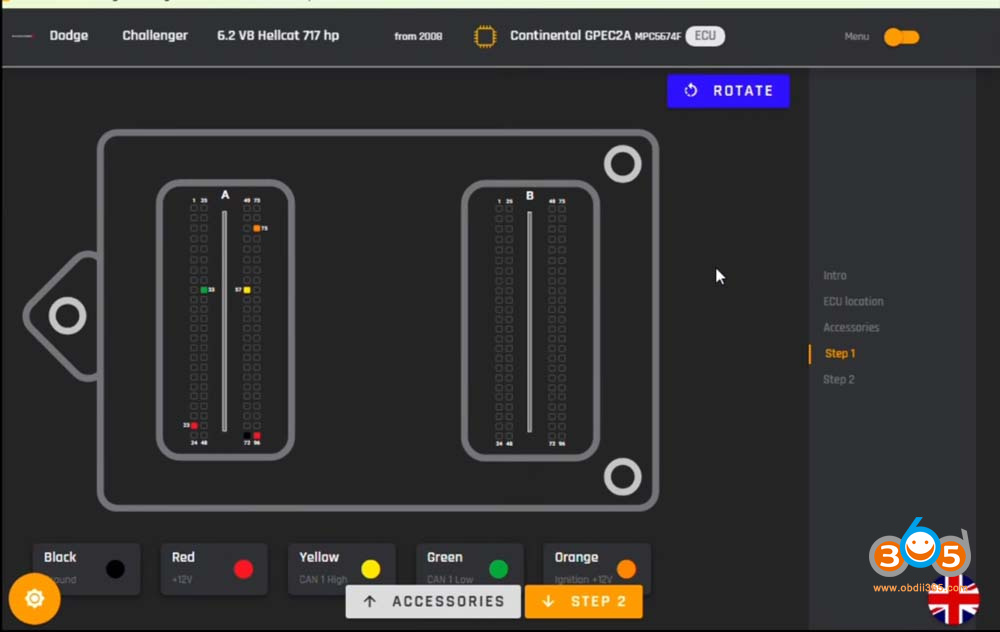Toggle the orange Menu switch
Viewport: 1000px width, 632px height.
[901, 37]
